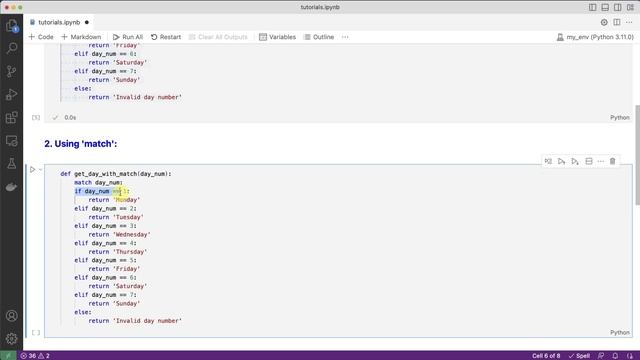This screenshot has width=640, height=360.
Task: Customize layout from title bar
Action: [x=630, y=7]
